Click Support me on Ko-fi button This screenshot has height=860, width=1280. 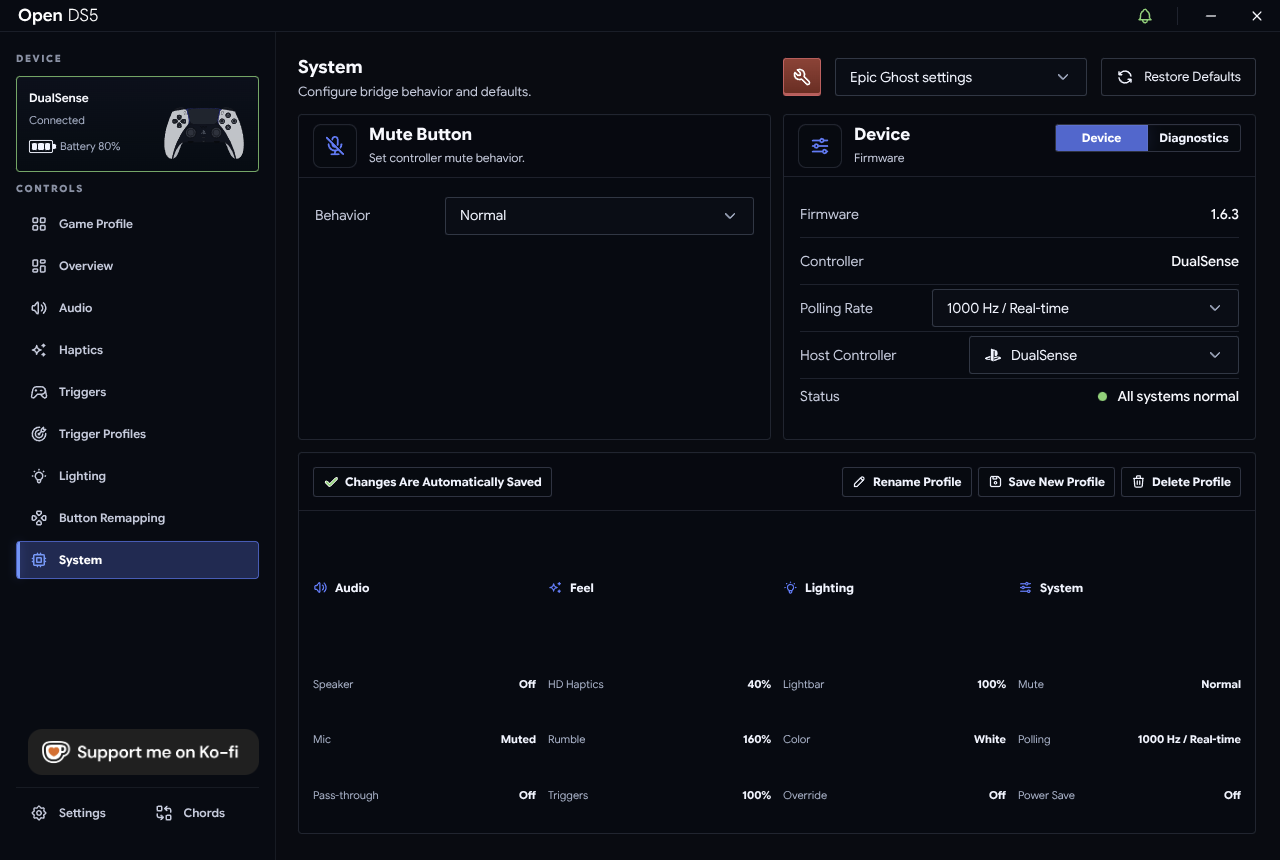point(143,752)
